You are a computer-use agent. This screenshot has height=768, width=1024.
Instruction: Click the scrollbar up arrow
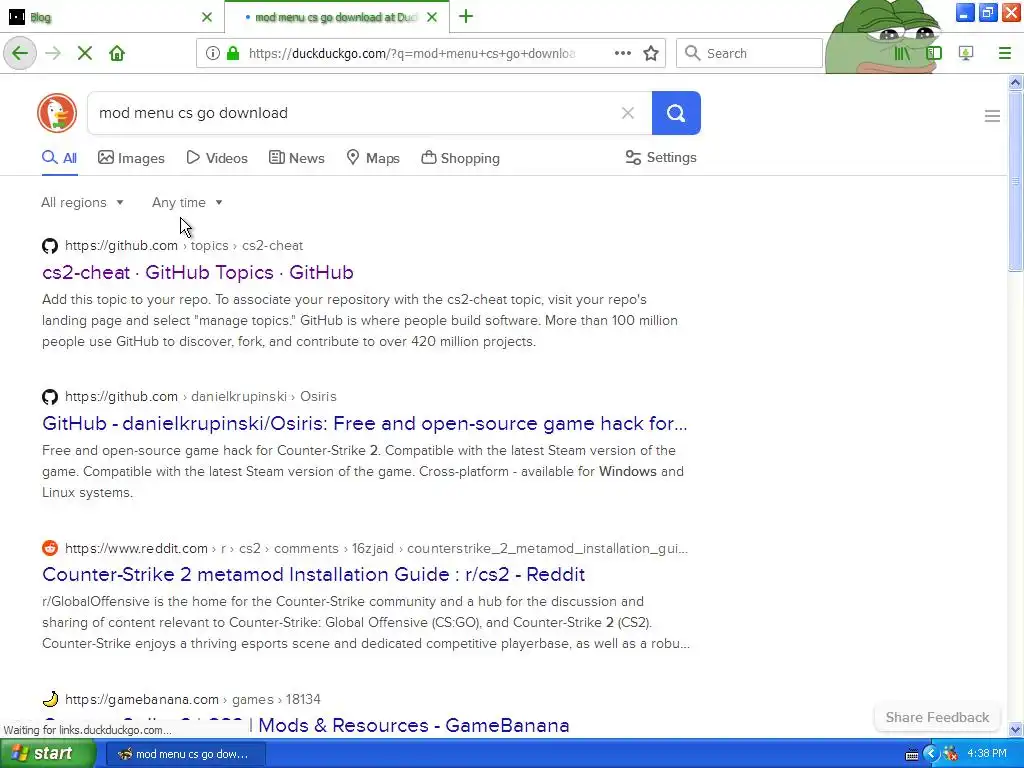coord(1015,82)
